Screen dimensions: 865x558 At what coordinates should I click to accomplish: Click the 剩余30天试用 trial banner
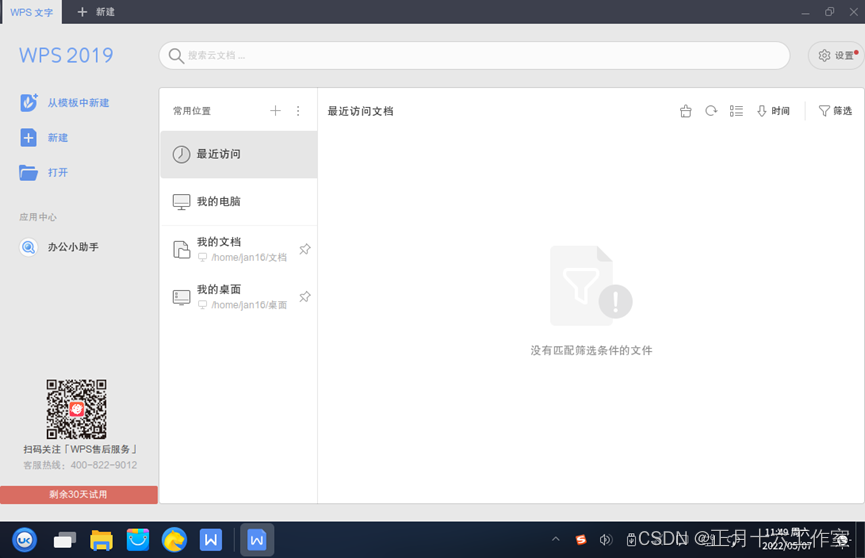click(x=79, y=495)
